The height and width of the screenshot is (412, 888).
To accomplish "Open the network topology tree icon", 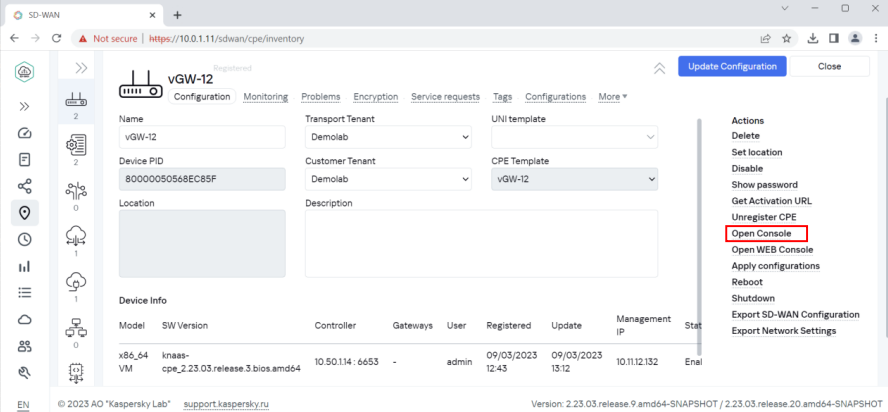I will tap(76, 328).
